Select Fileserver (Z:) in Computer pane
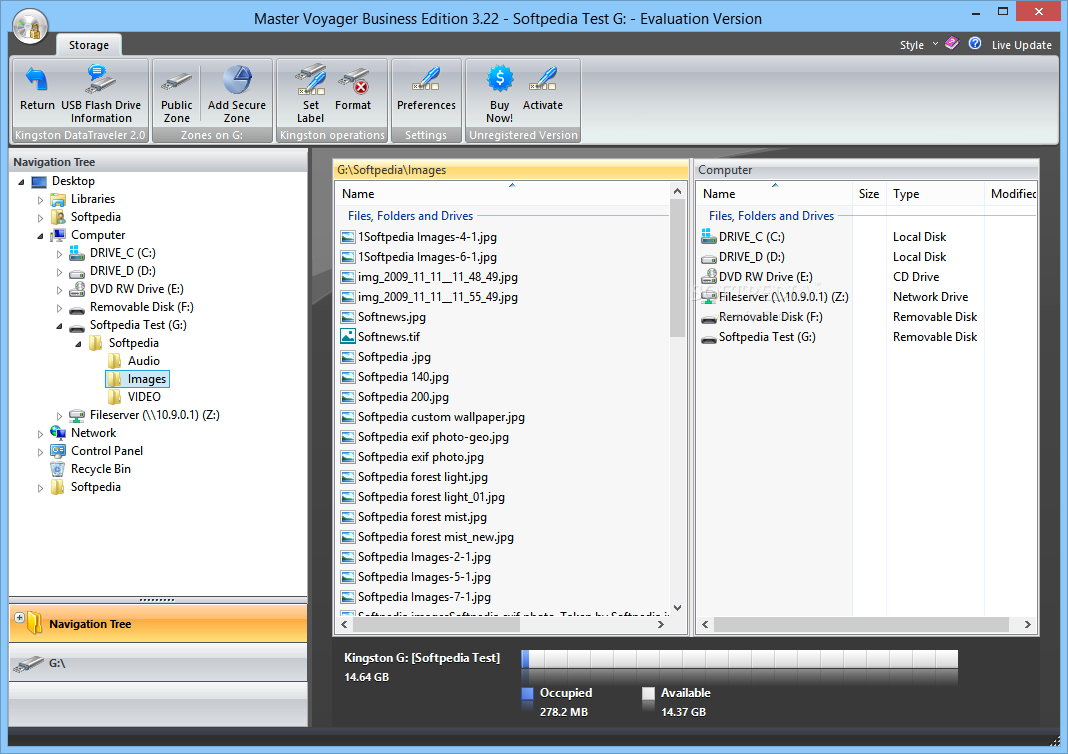1068x754 pixels. (774, 296)
